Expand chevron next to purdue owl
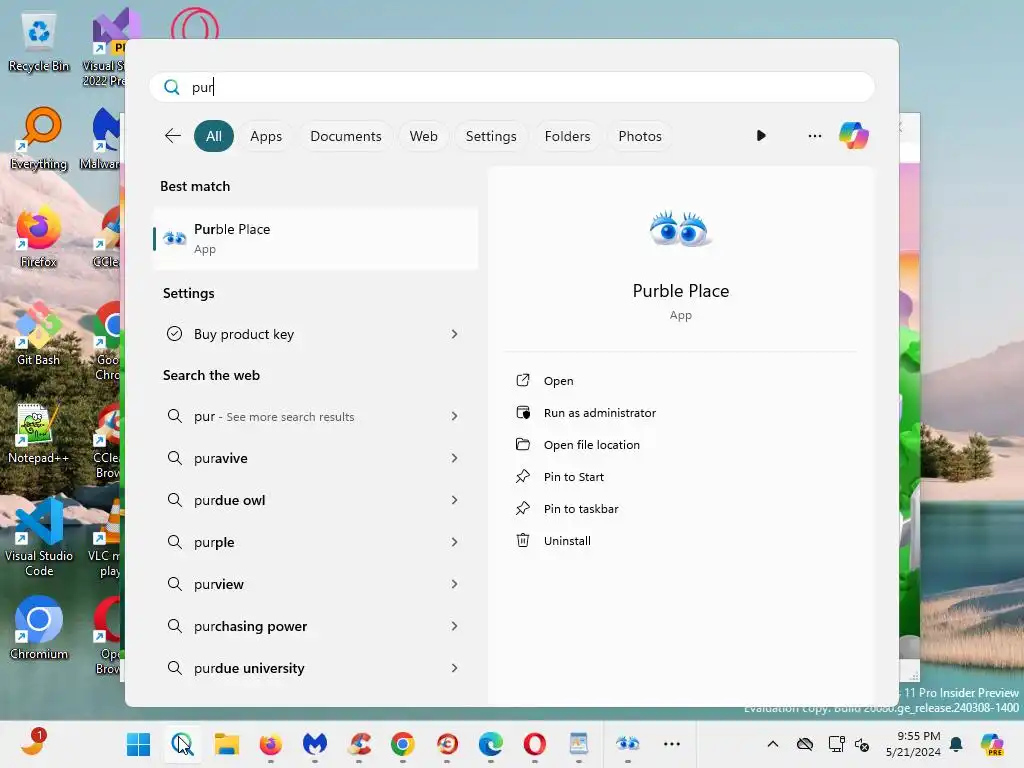The height and width of the screenshot is (768, 1024). point(455,500)
